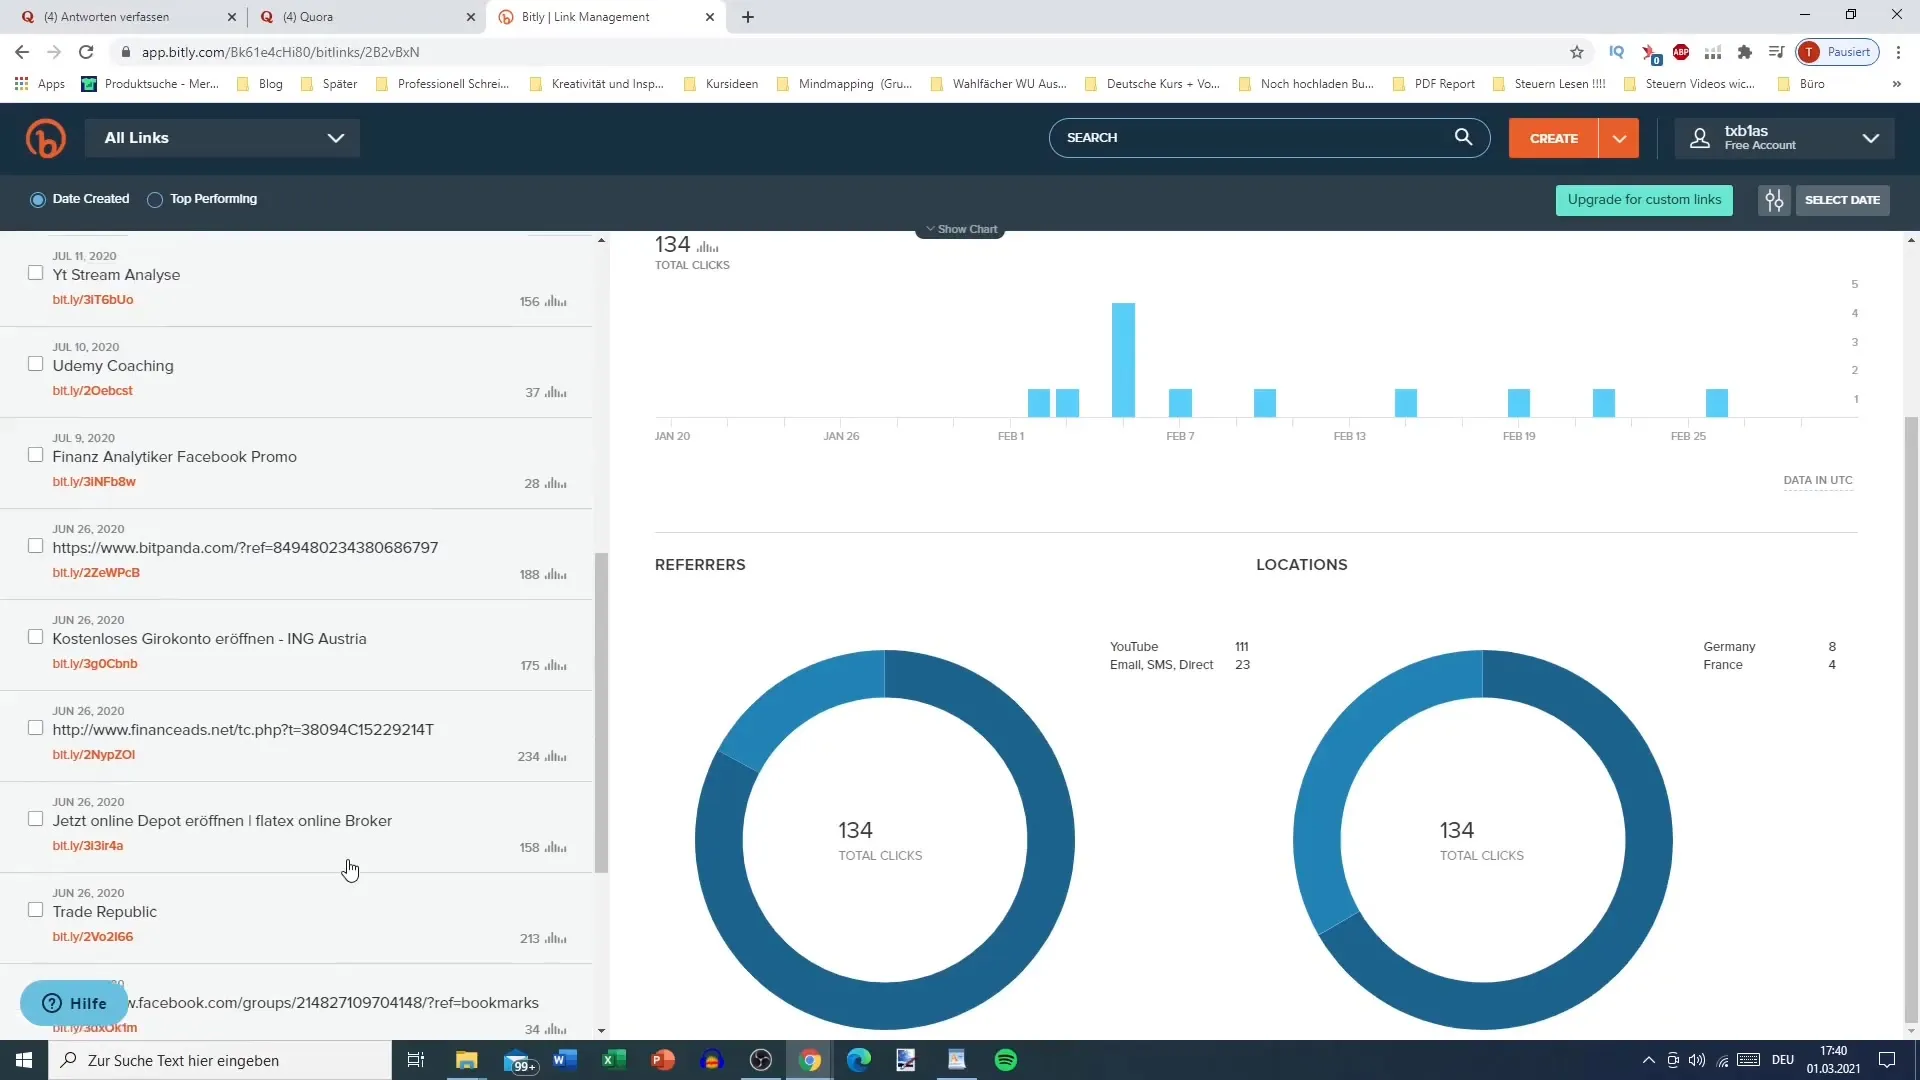Viewport: 1920px width, 1080px height.
Task: Scroll down the links sidebar
Action: click(x=603, y=1031)
